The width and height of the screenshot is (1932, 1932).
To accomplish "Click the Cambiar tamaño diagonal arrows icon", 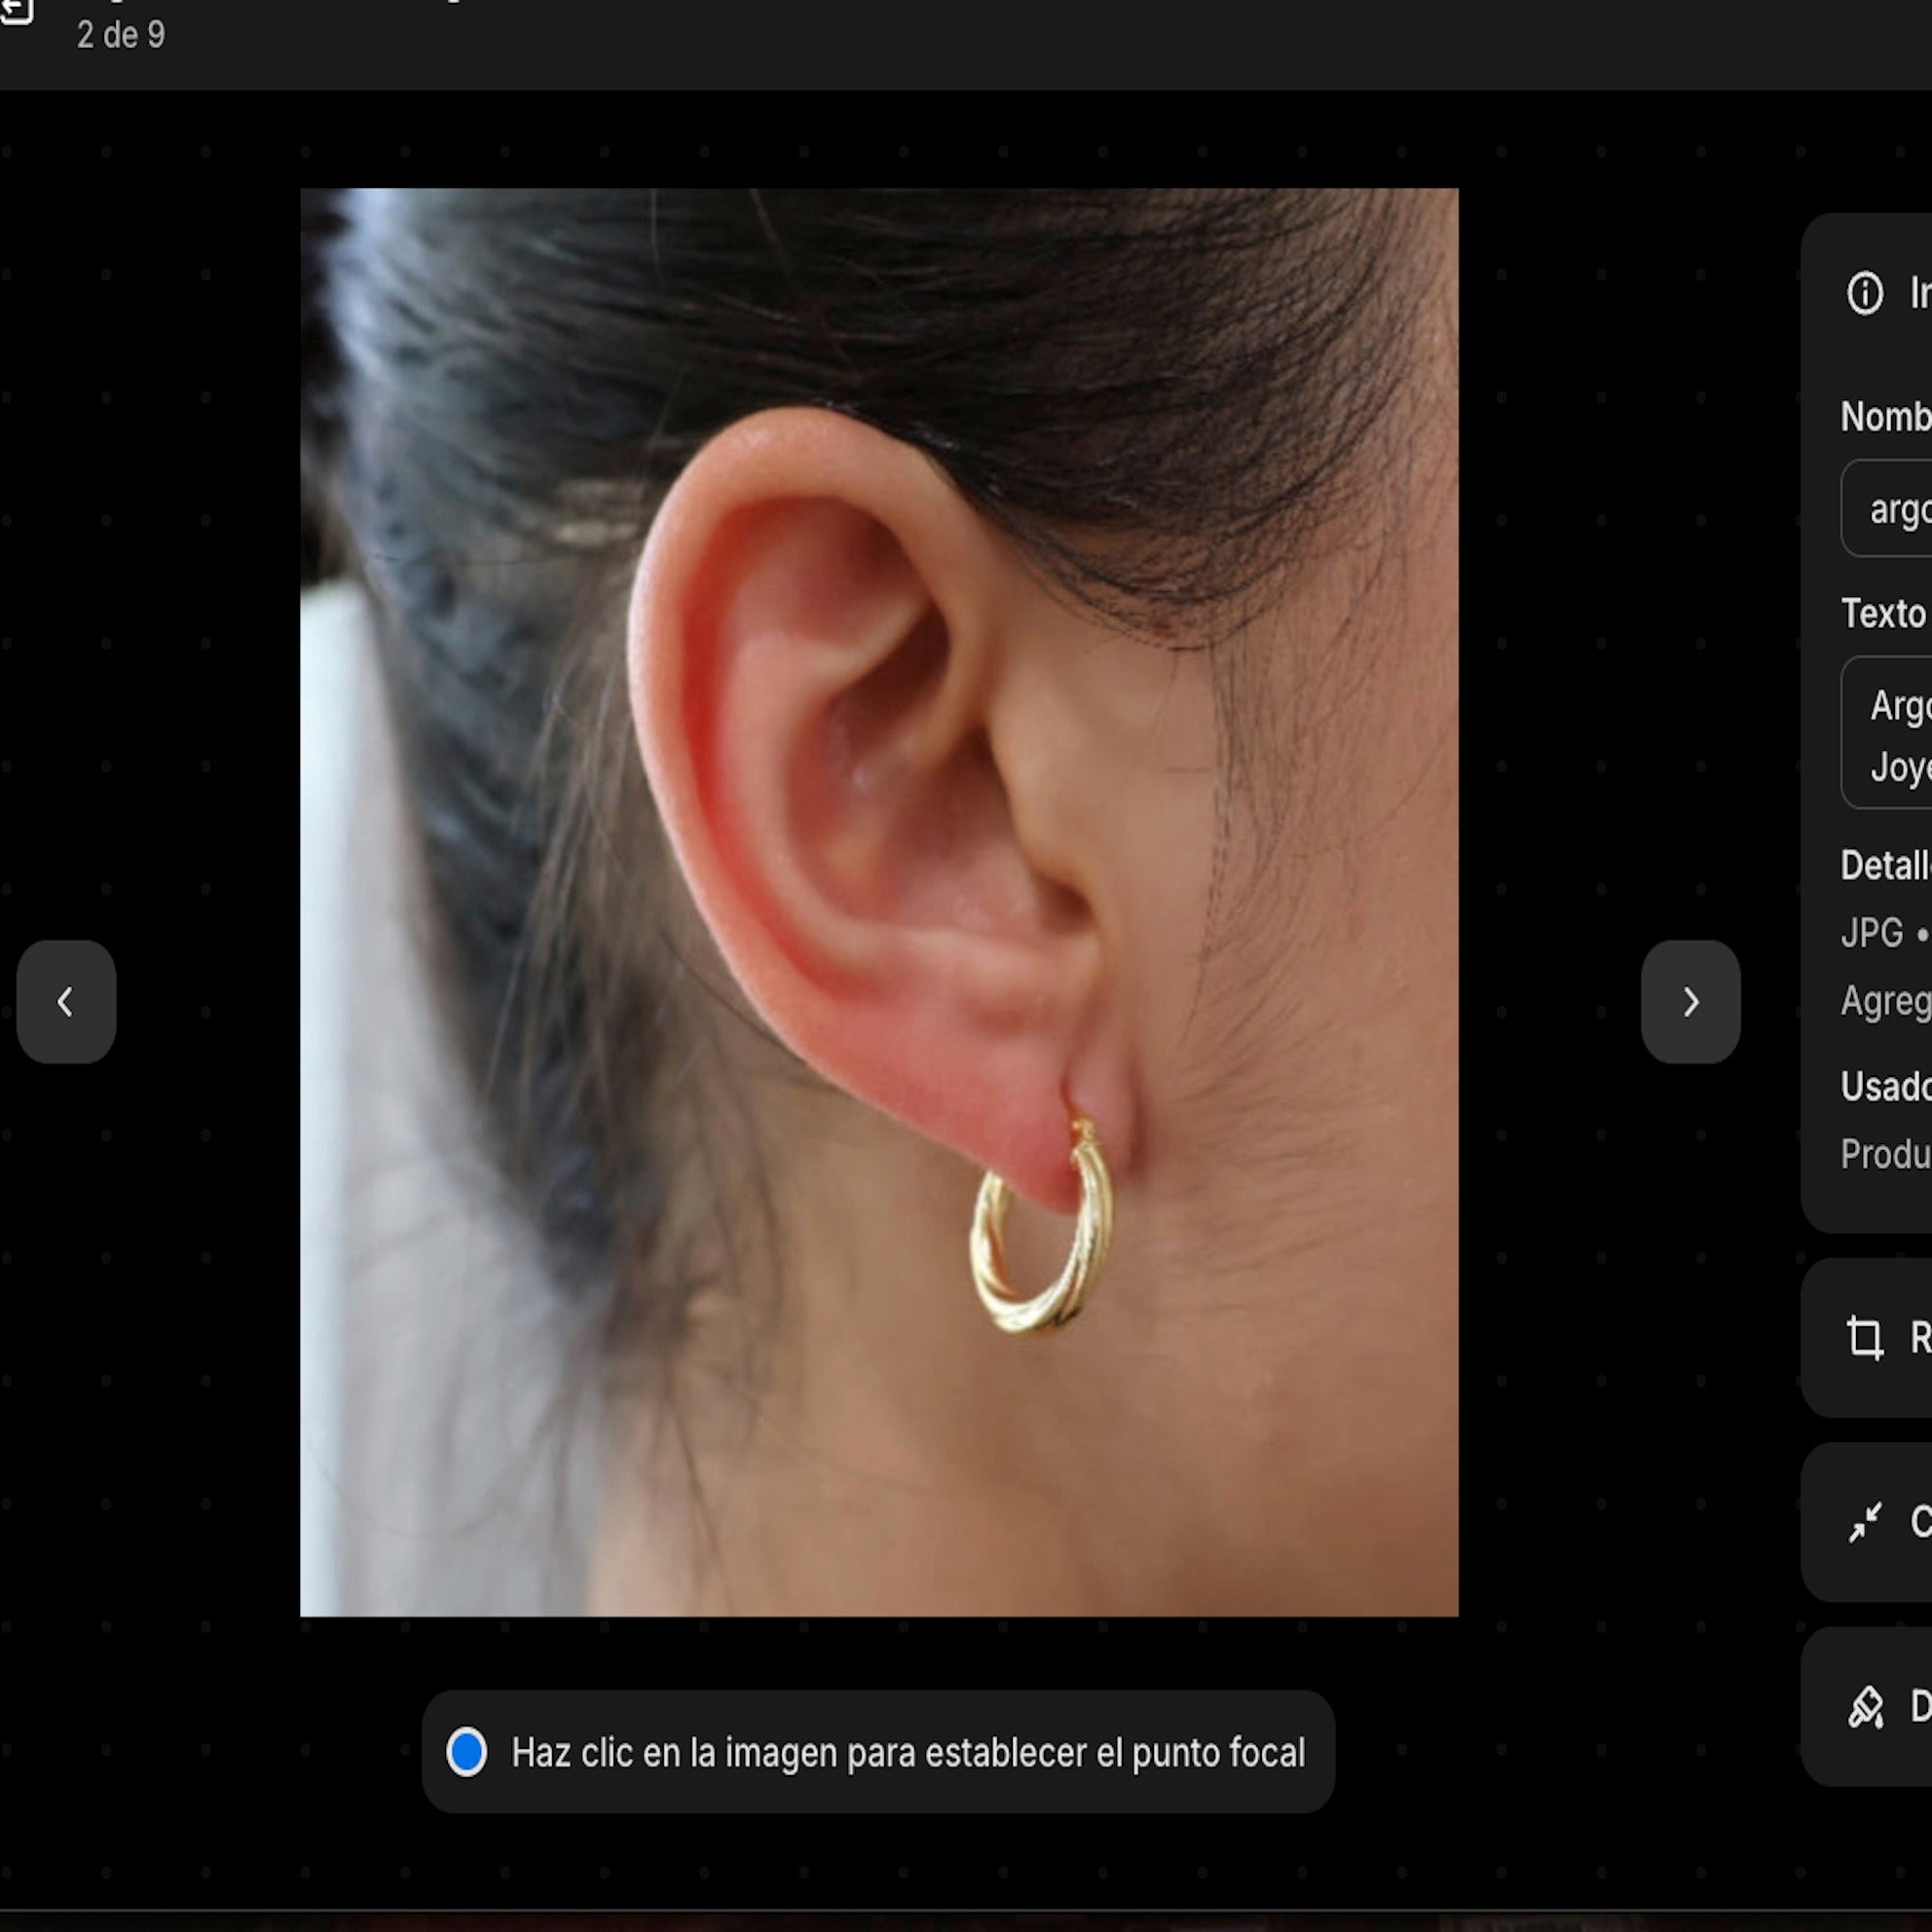I will pyautogui.click(x=1866, y=1523).
